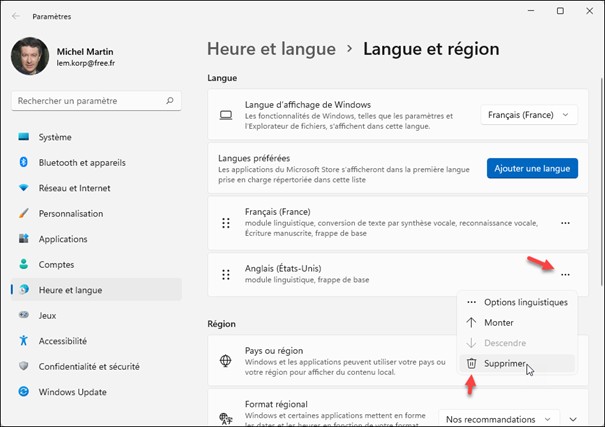Viewport: 605px width, 427px height.
Task: Click the Windows Update refresh icon
Action: click(x=24, y=392)
